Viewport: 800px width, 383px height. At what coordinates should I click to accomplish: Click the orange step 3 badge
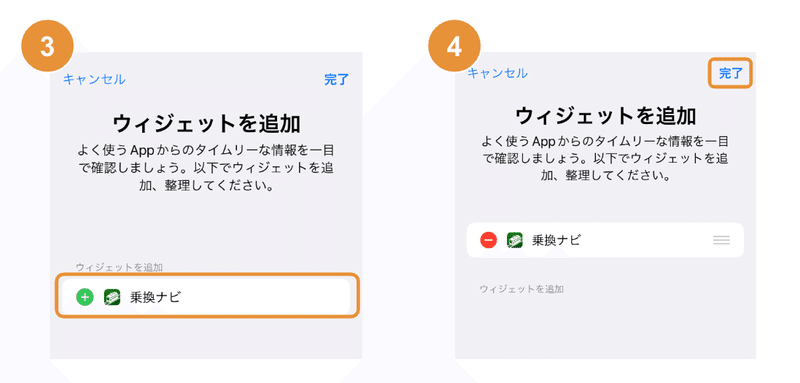[x=47, y=46]
